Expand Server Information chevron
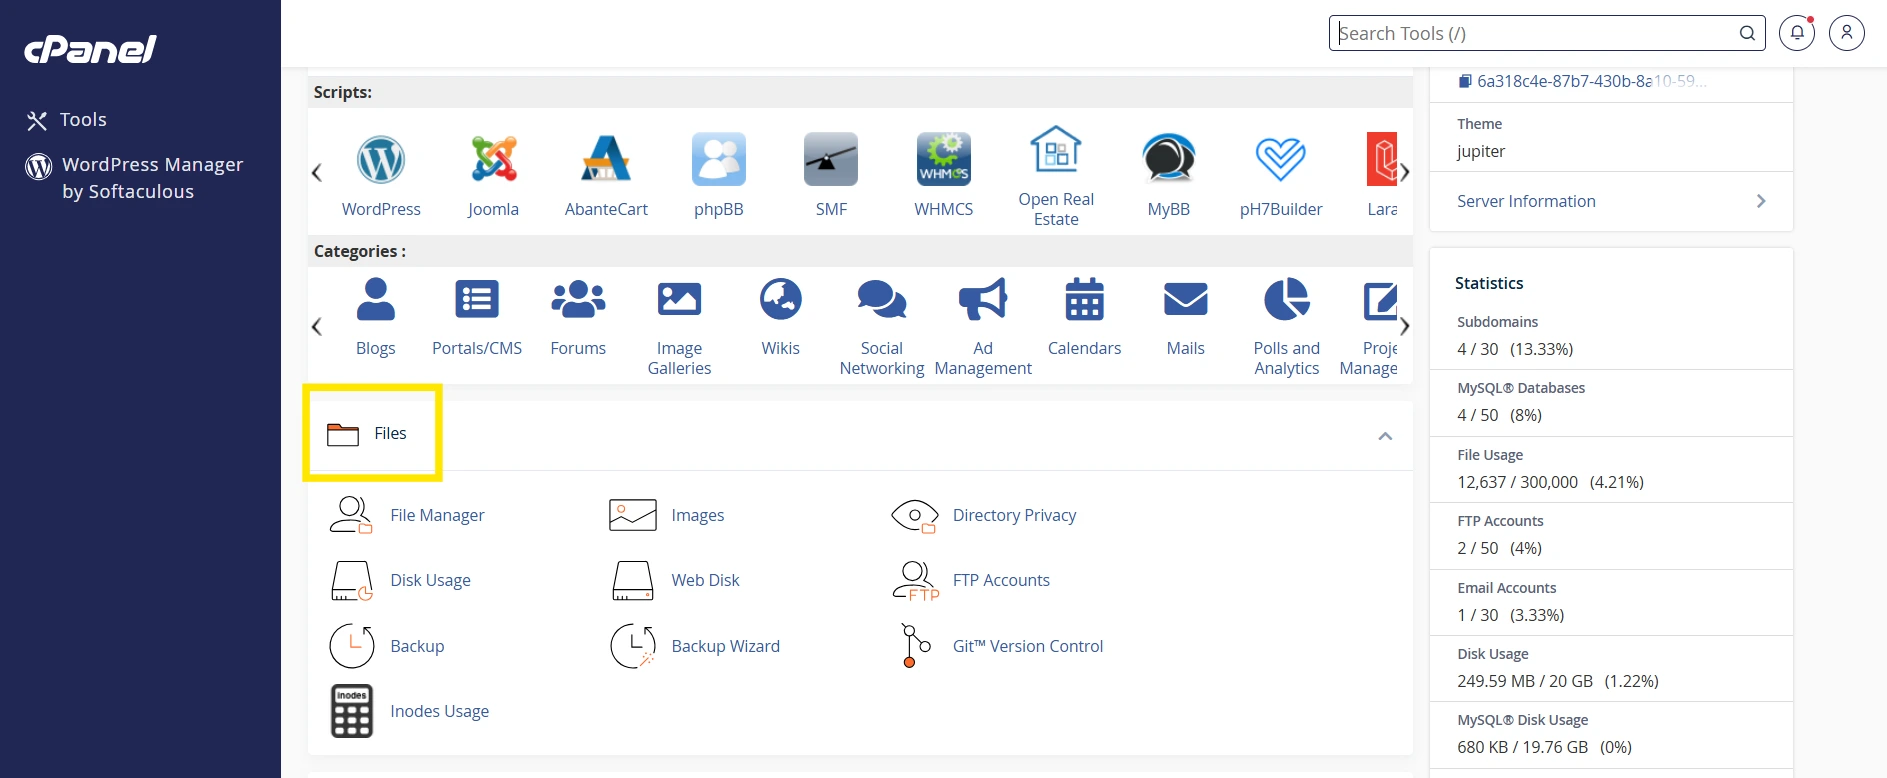This screenshot has height=778, width=1887. coord(1761,201)
